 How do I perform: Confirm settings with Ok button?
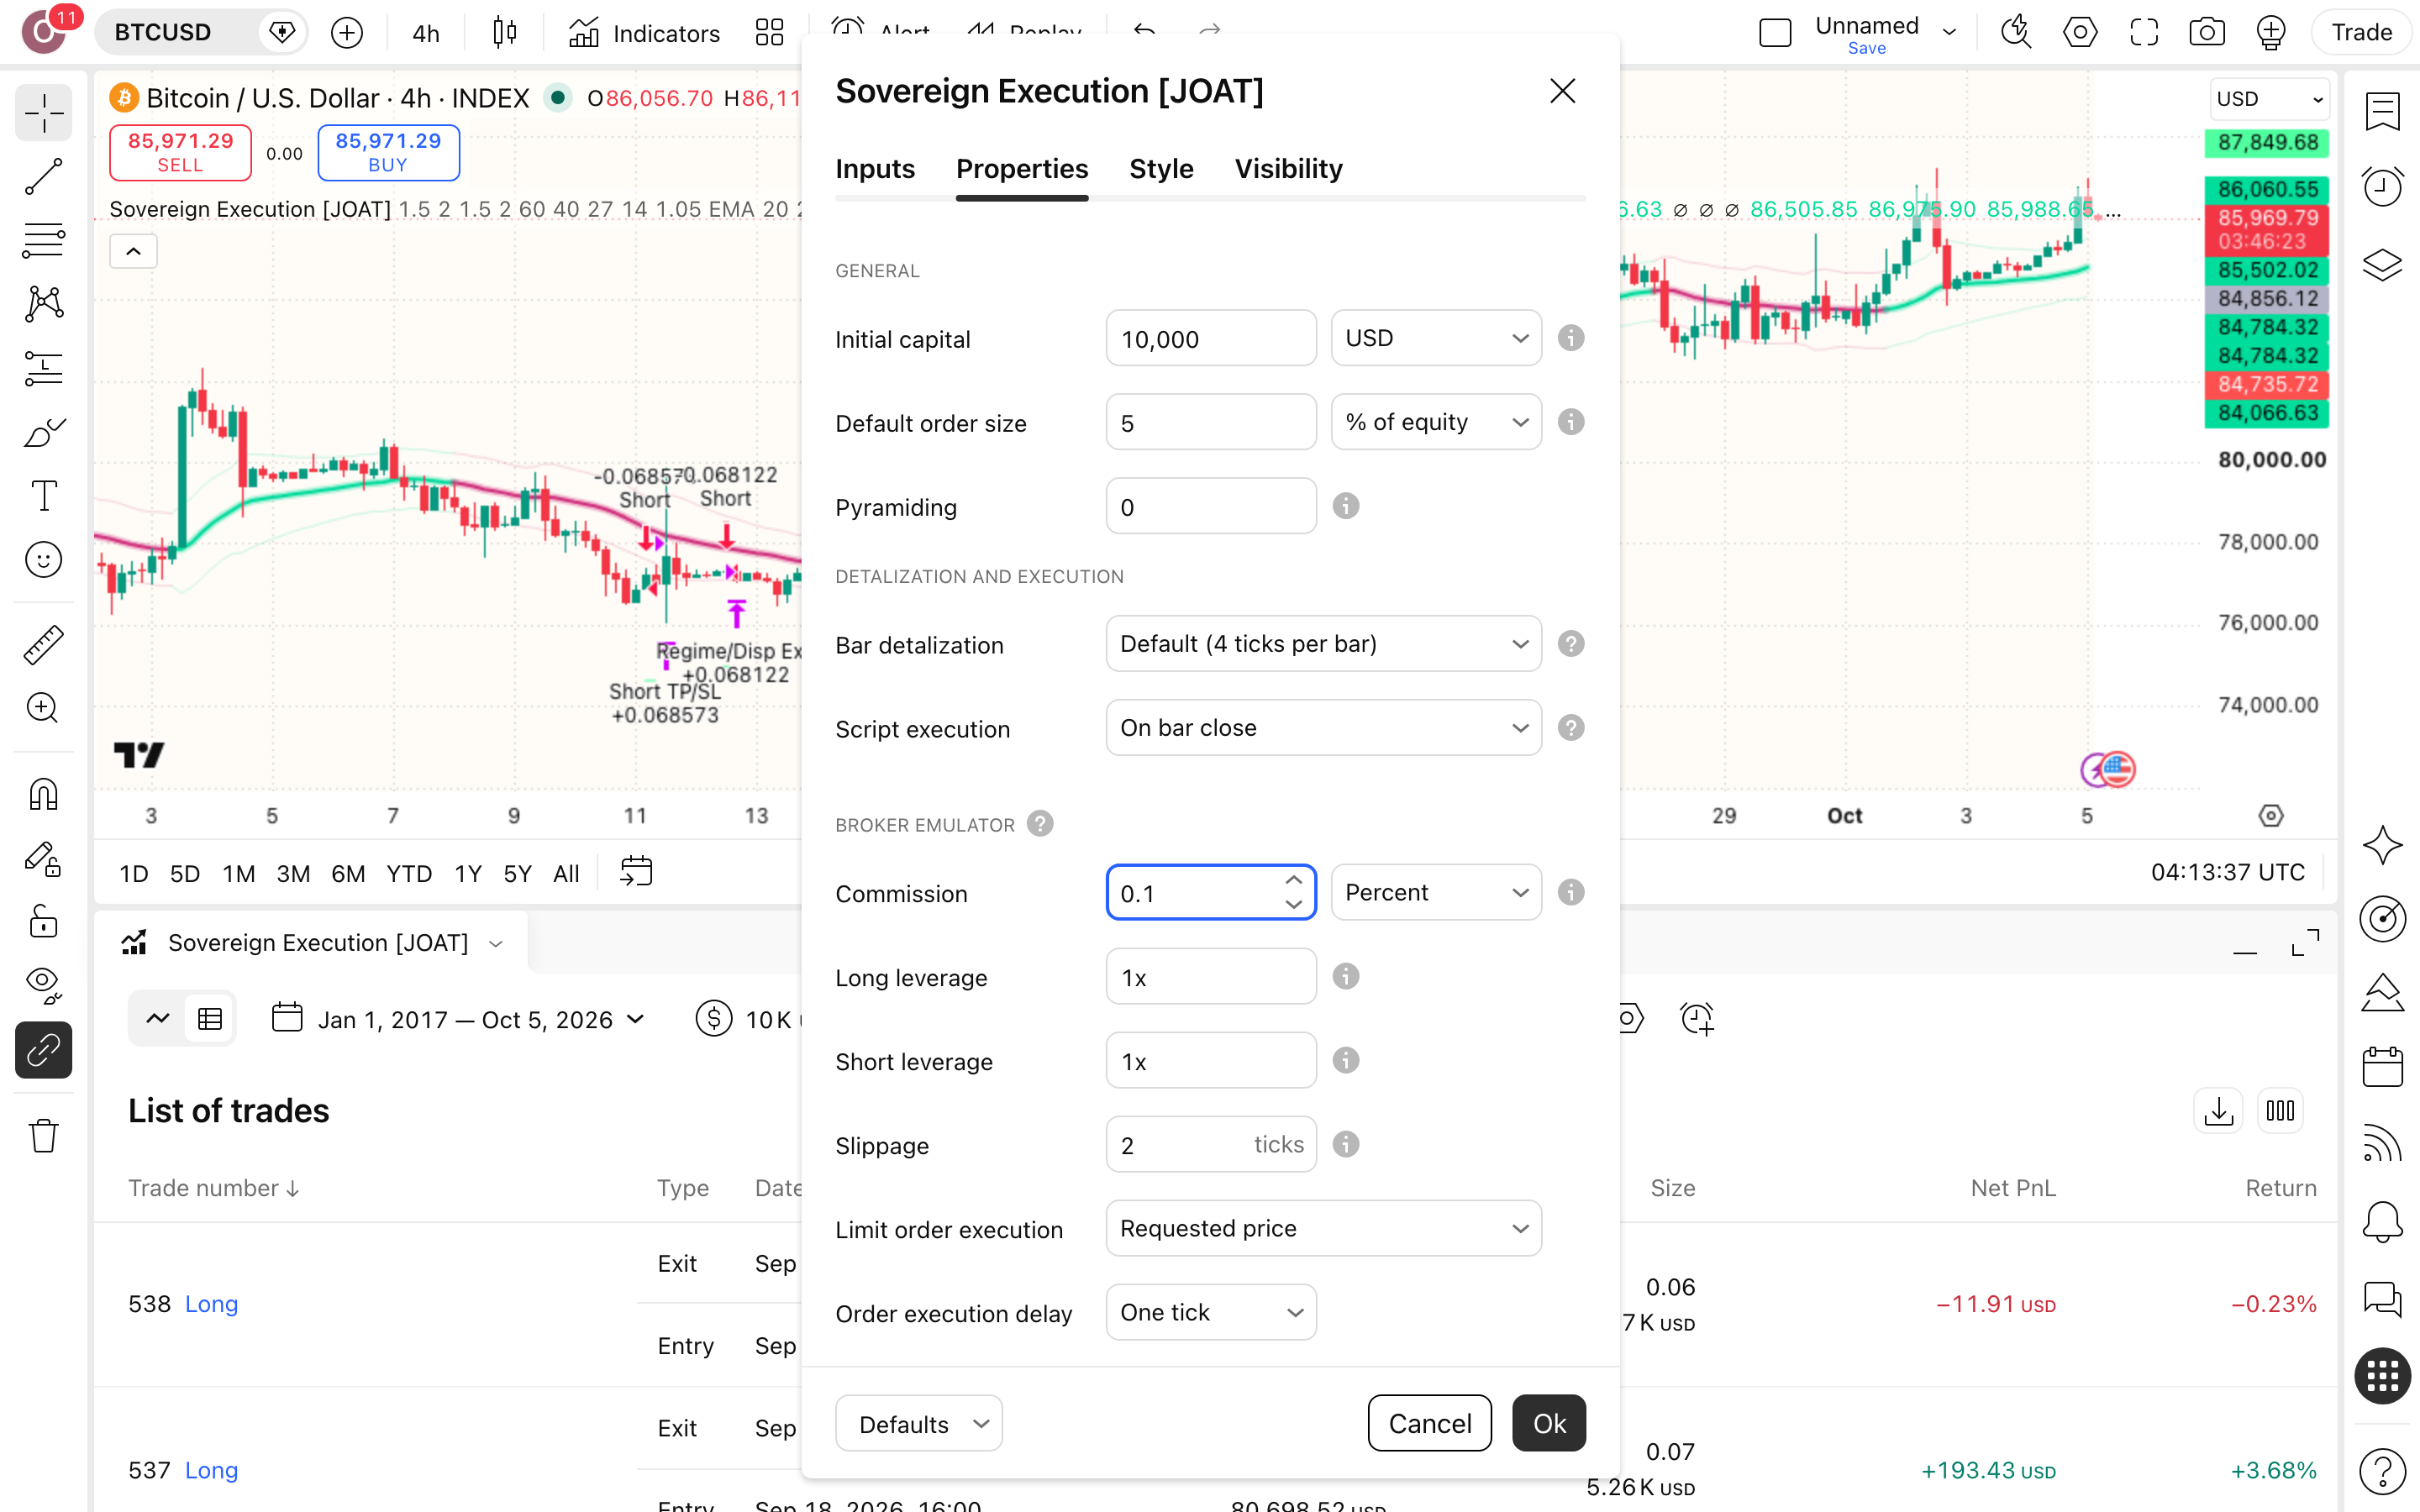pyautogui.click(x=1549, y=1423)
